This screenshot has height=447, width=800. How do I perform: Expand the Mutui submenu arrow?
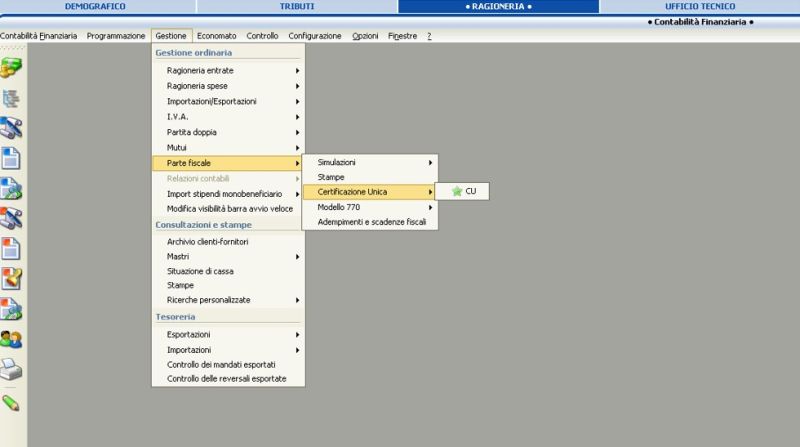pos(297,148)
